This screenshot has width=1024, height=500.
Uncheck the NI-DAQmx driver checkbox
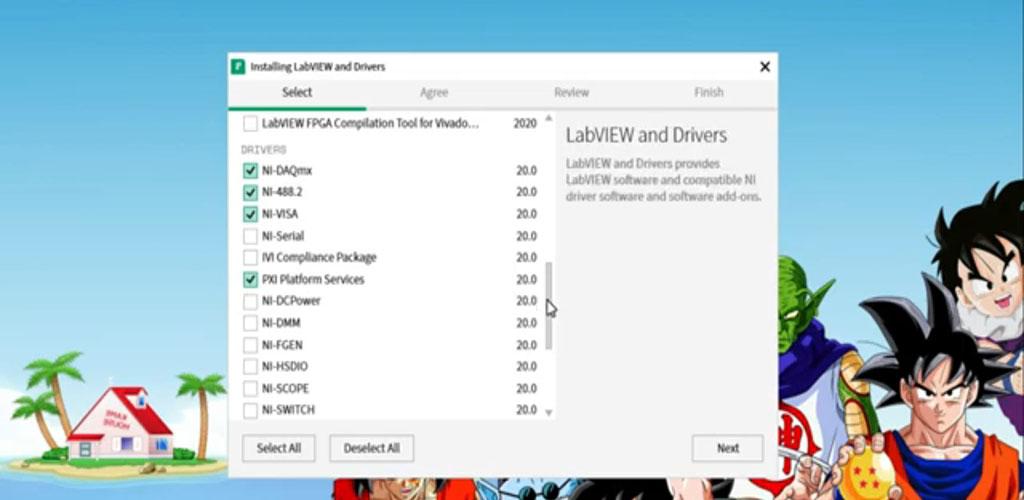pyautogui.click(x=250, y=171)
